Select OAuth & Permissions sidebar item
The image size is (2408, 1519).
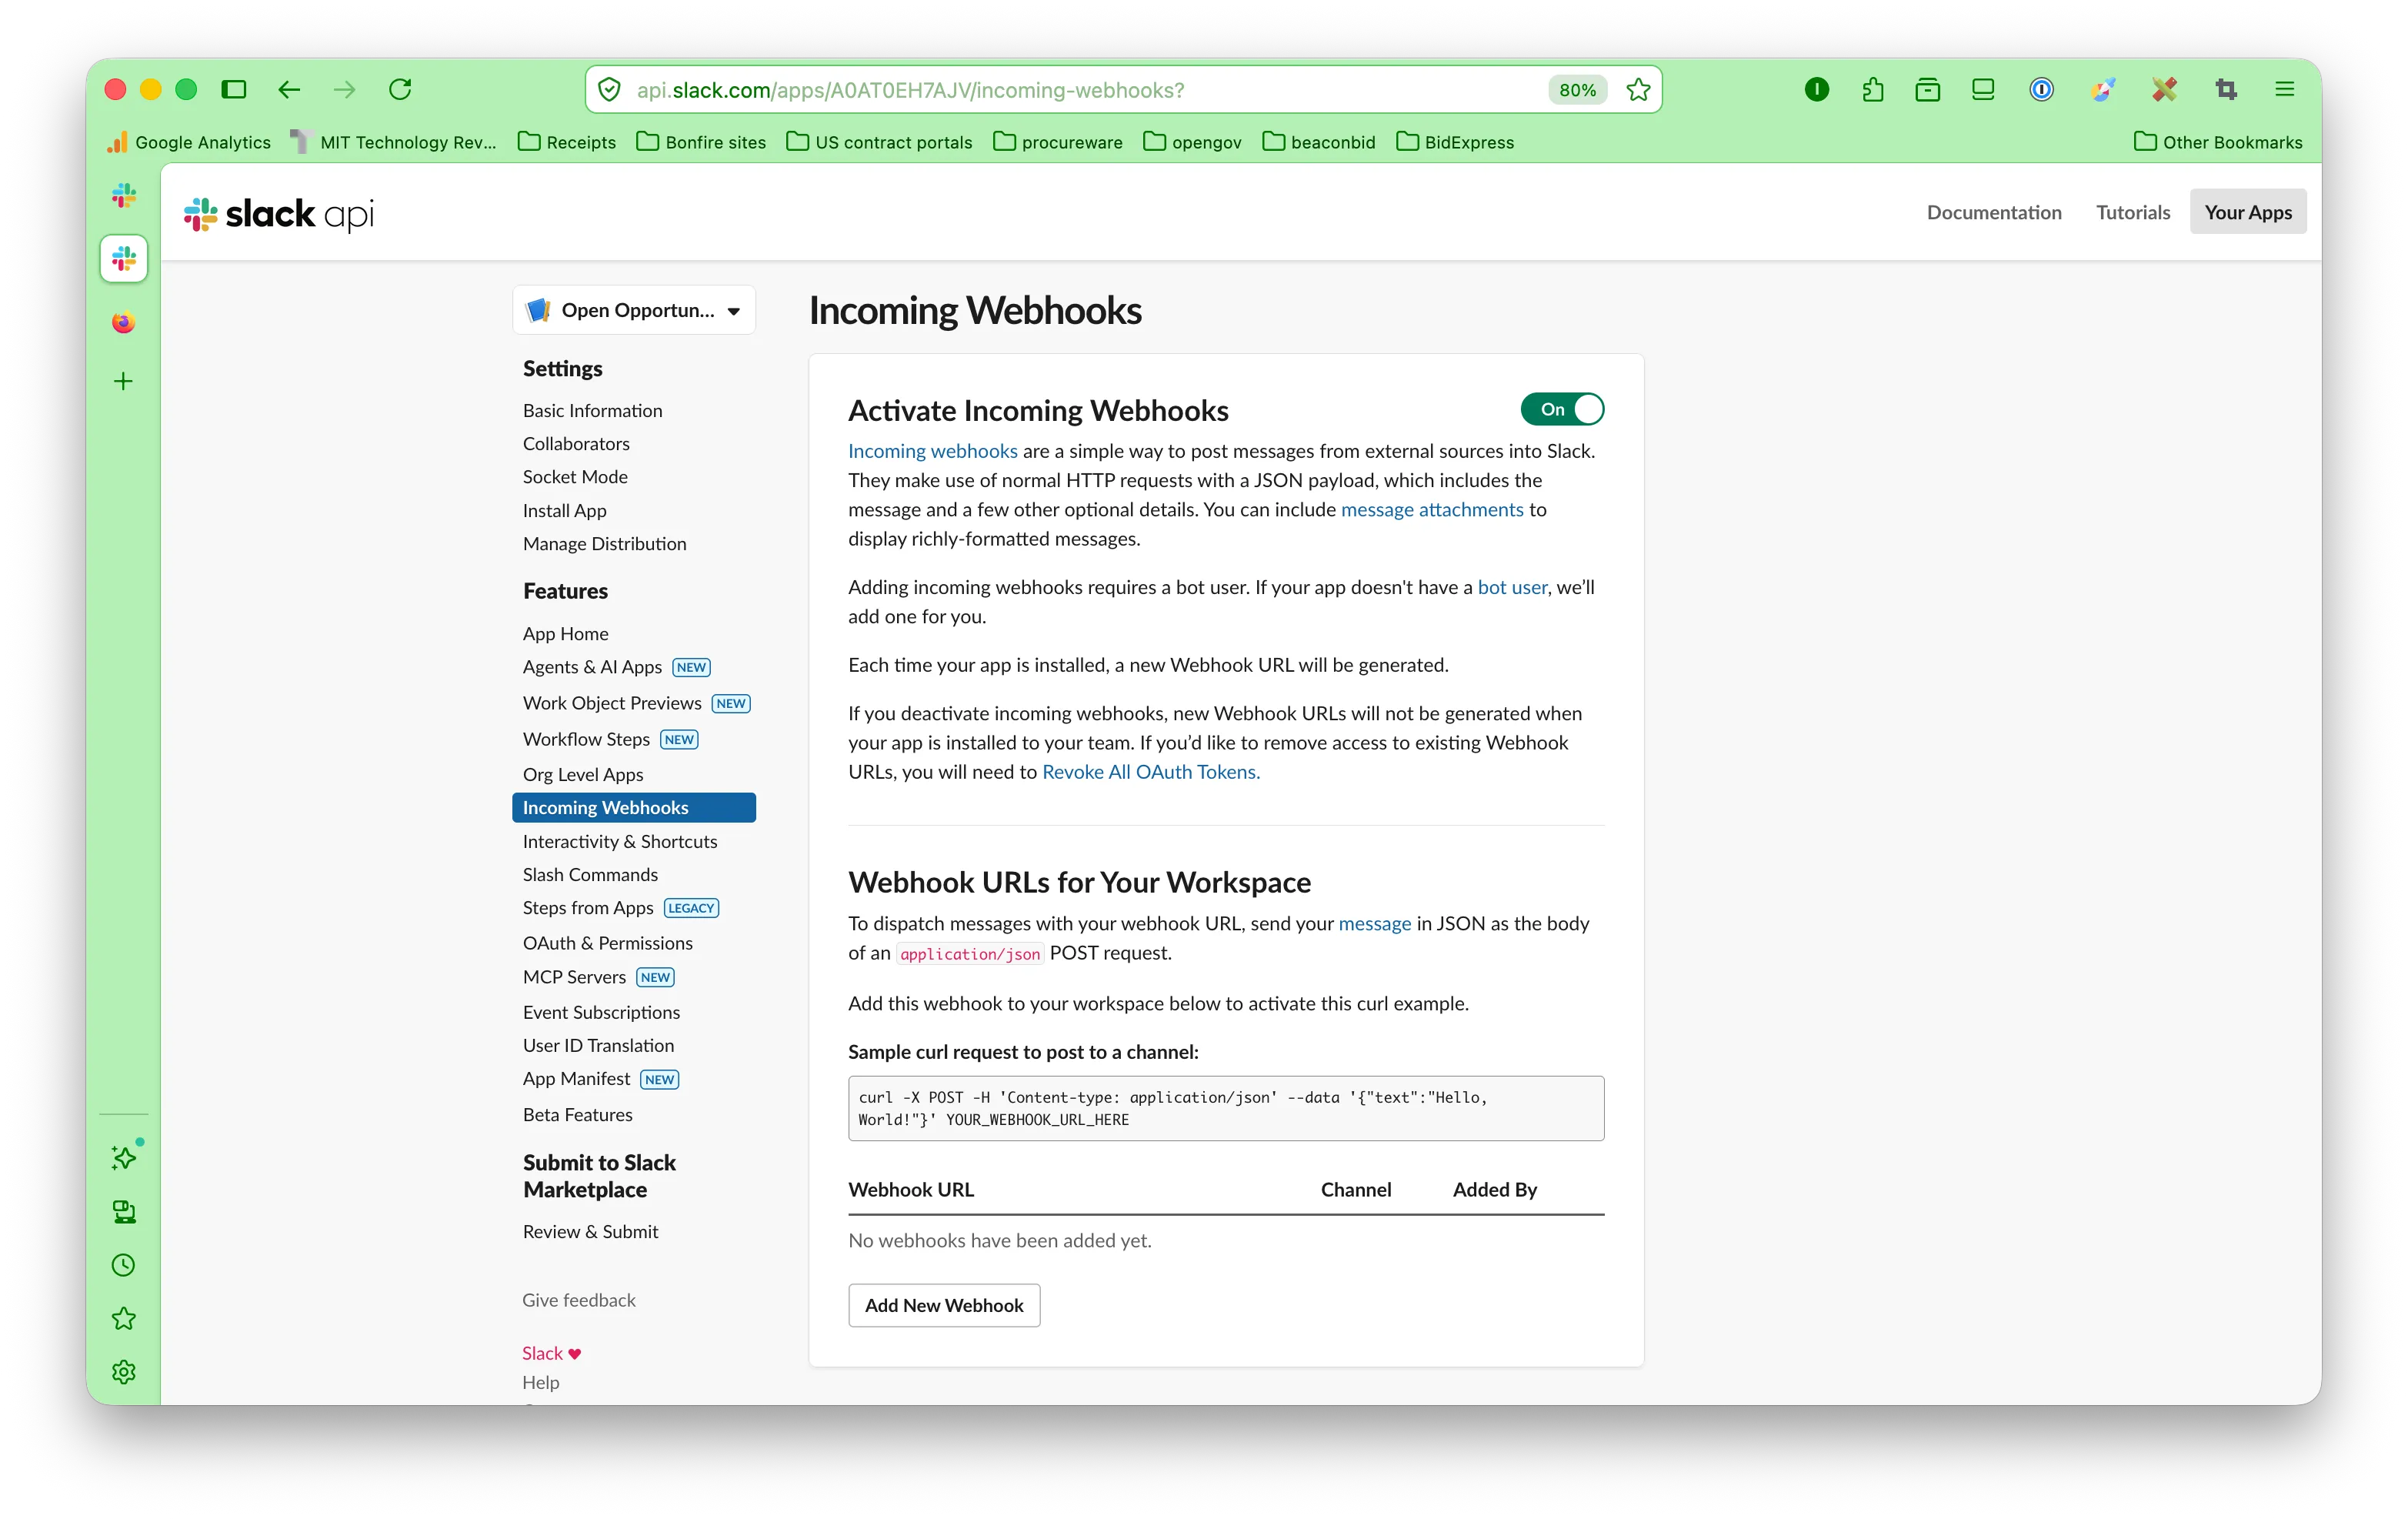coord(607,943)
